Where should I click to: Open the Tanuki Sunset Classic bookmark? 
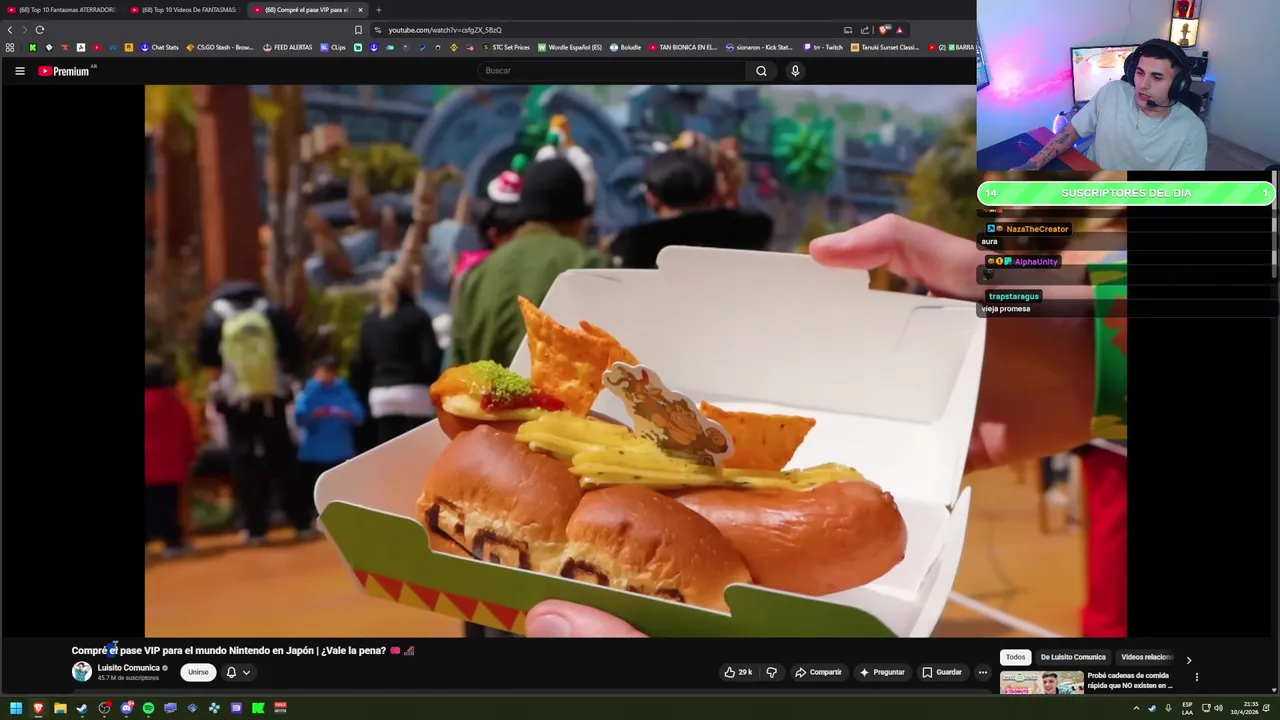pyautogui.click(x=886, y=47)
